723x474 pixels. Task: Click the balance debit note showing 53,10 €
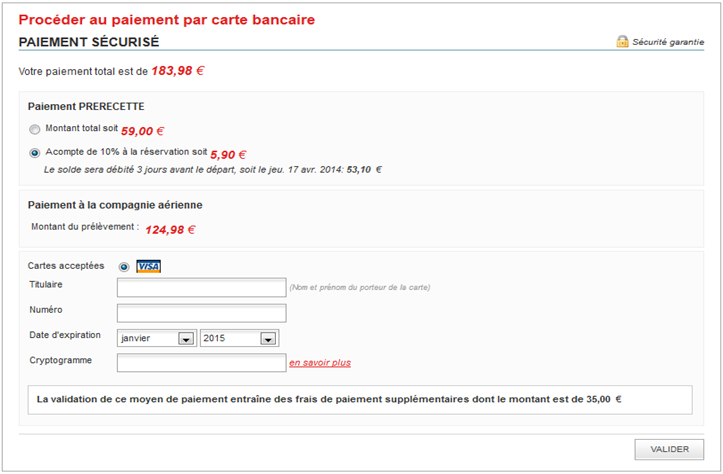coord(213,170)
